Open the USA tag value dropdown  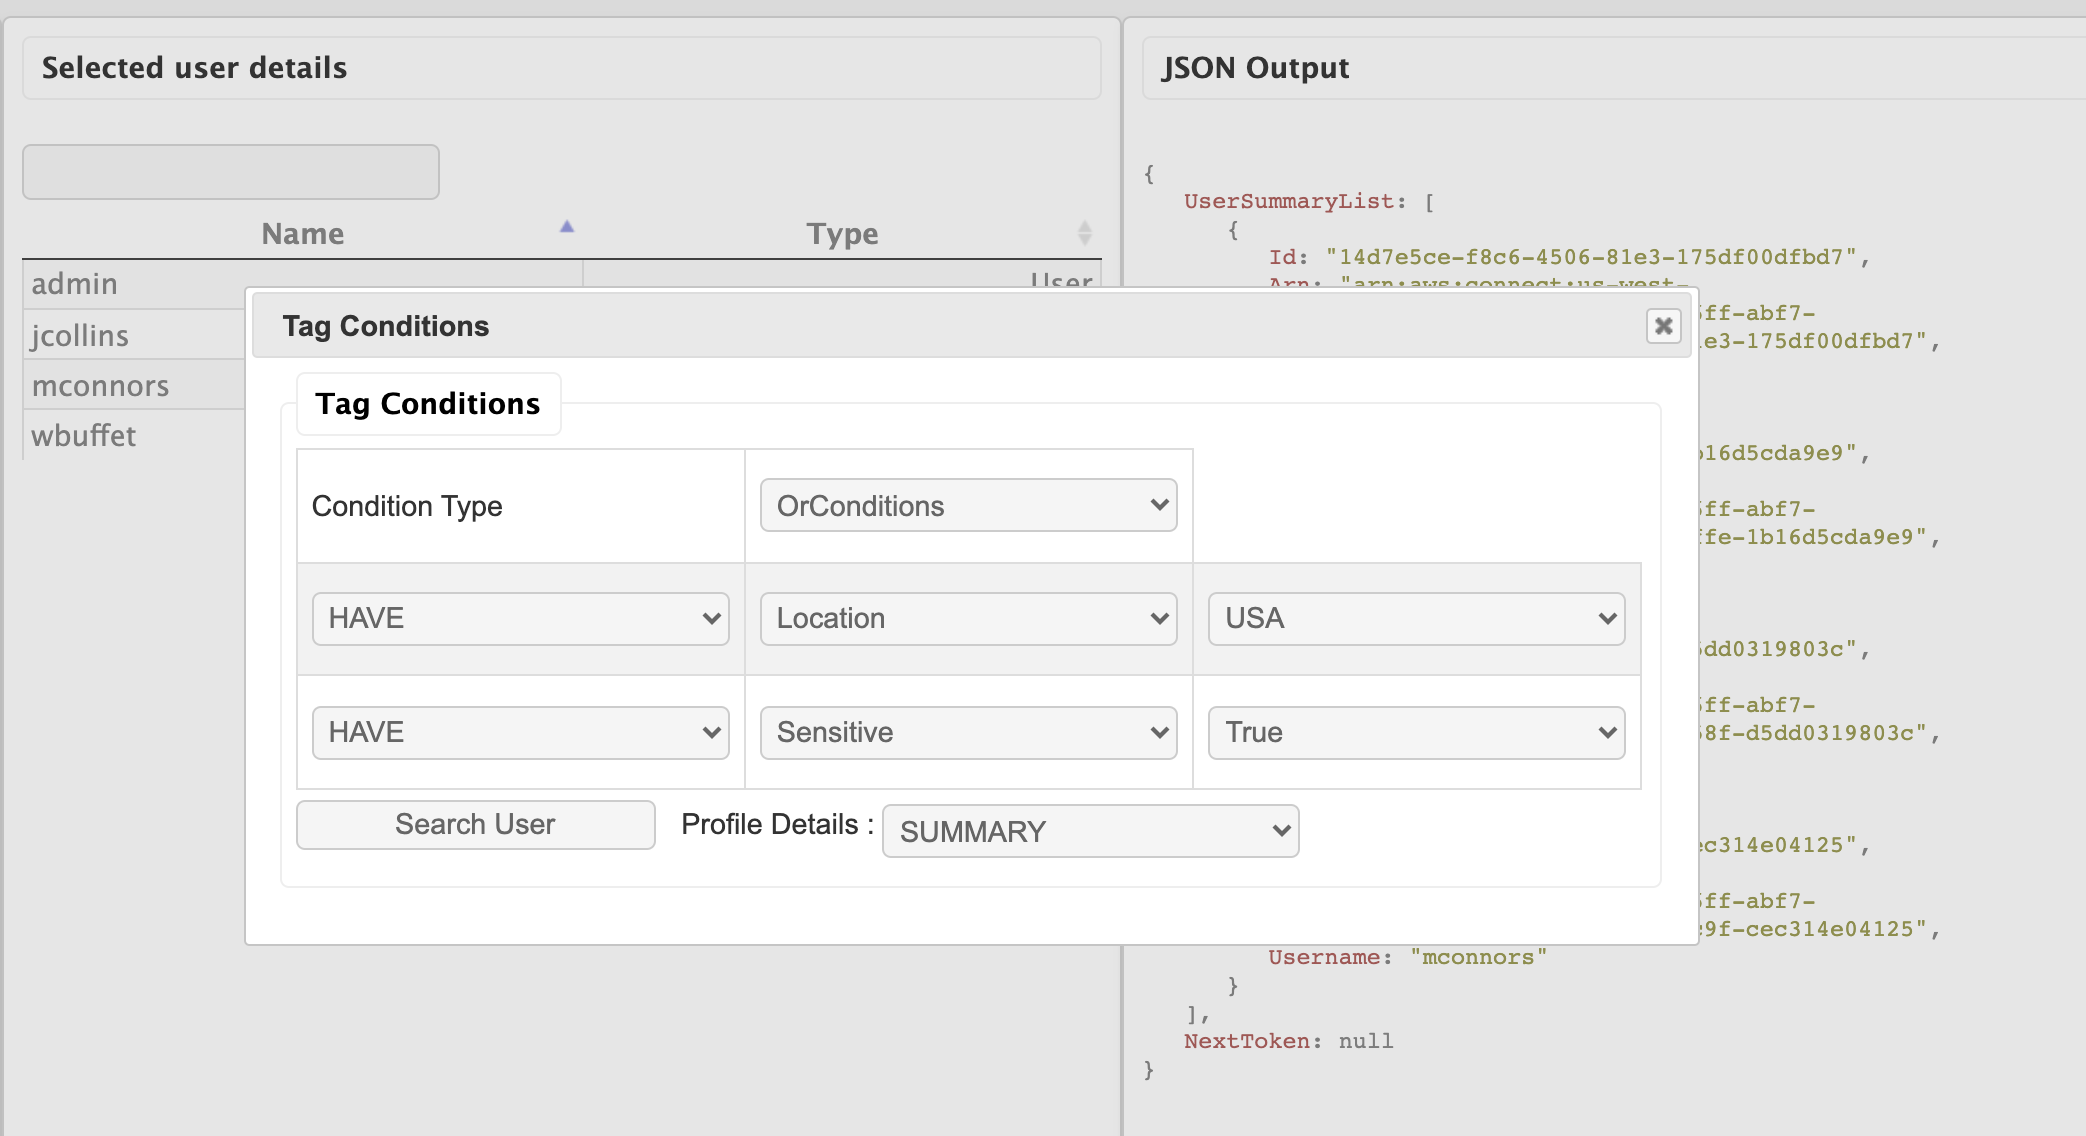tap(1416, 619)
